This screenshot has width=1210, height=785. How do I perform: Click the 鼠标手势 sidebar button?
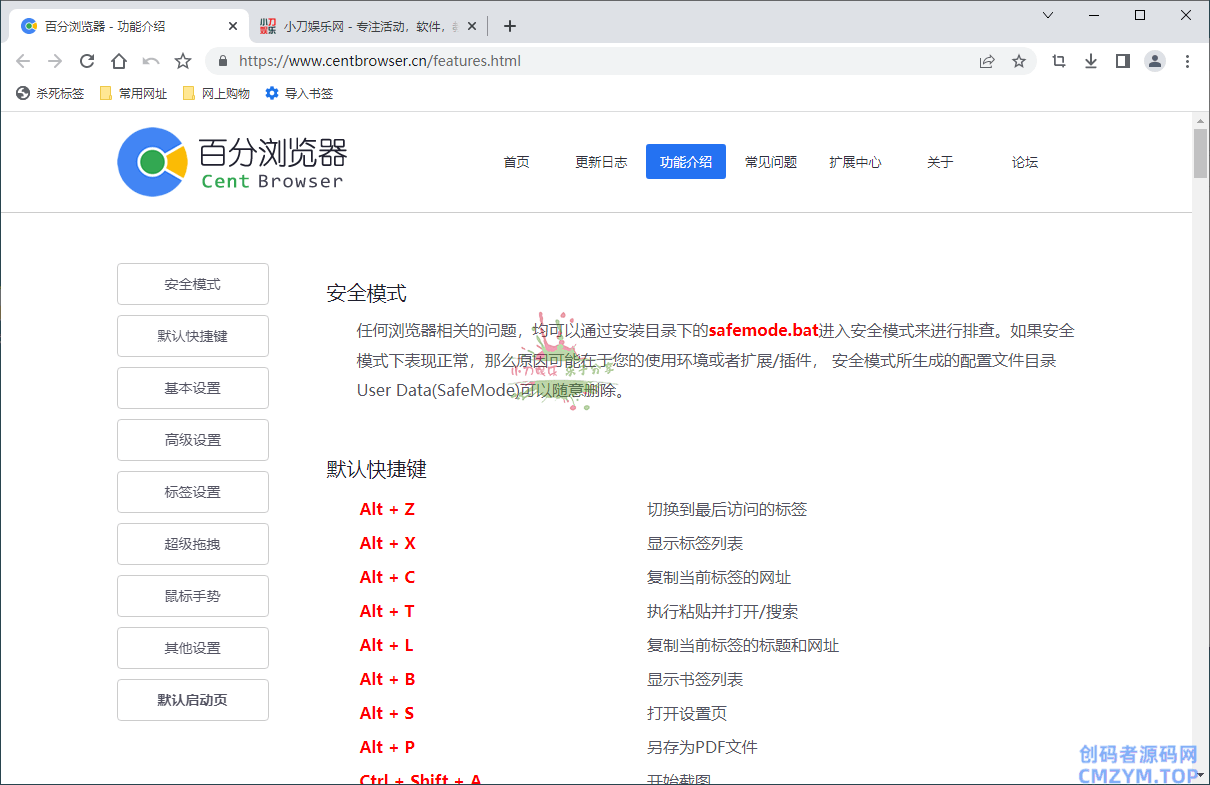[193, 596]
